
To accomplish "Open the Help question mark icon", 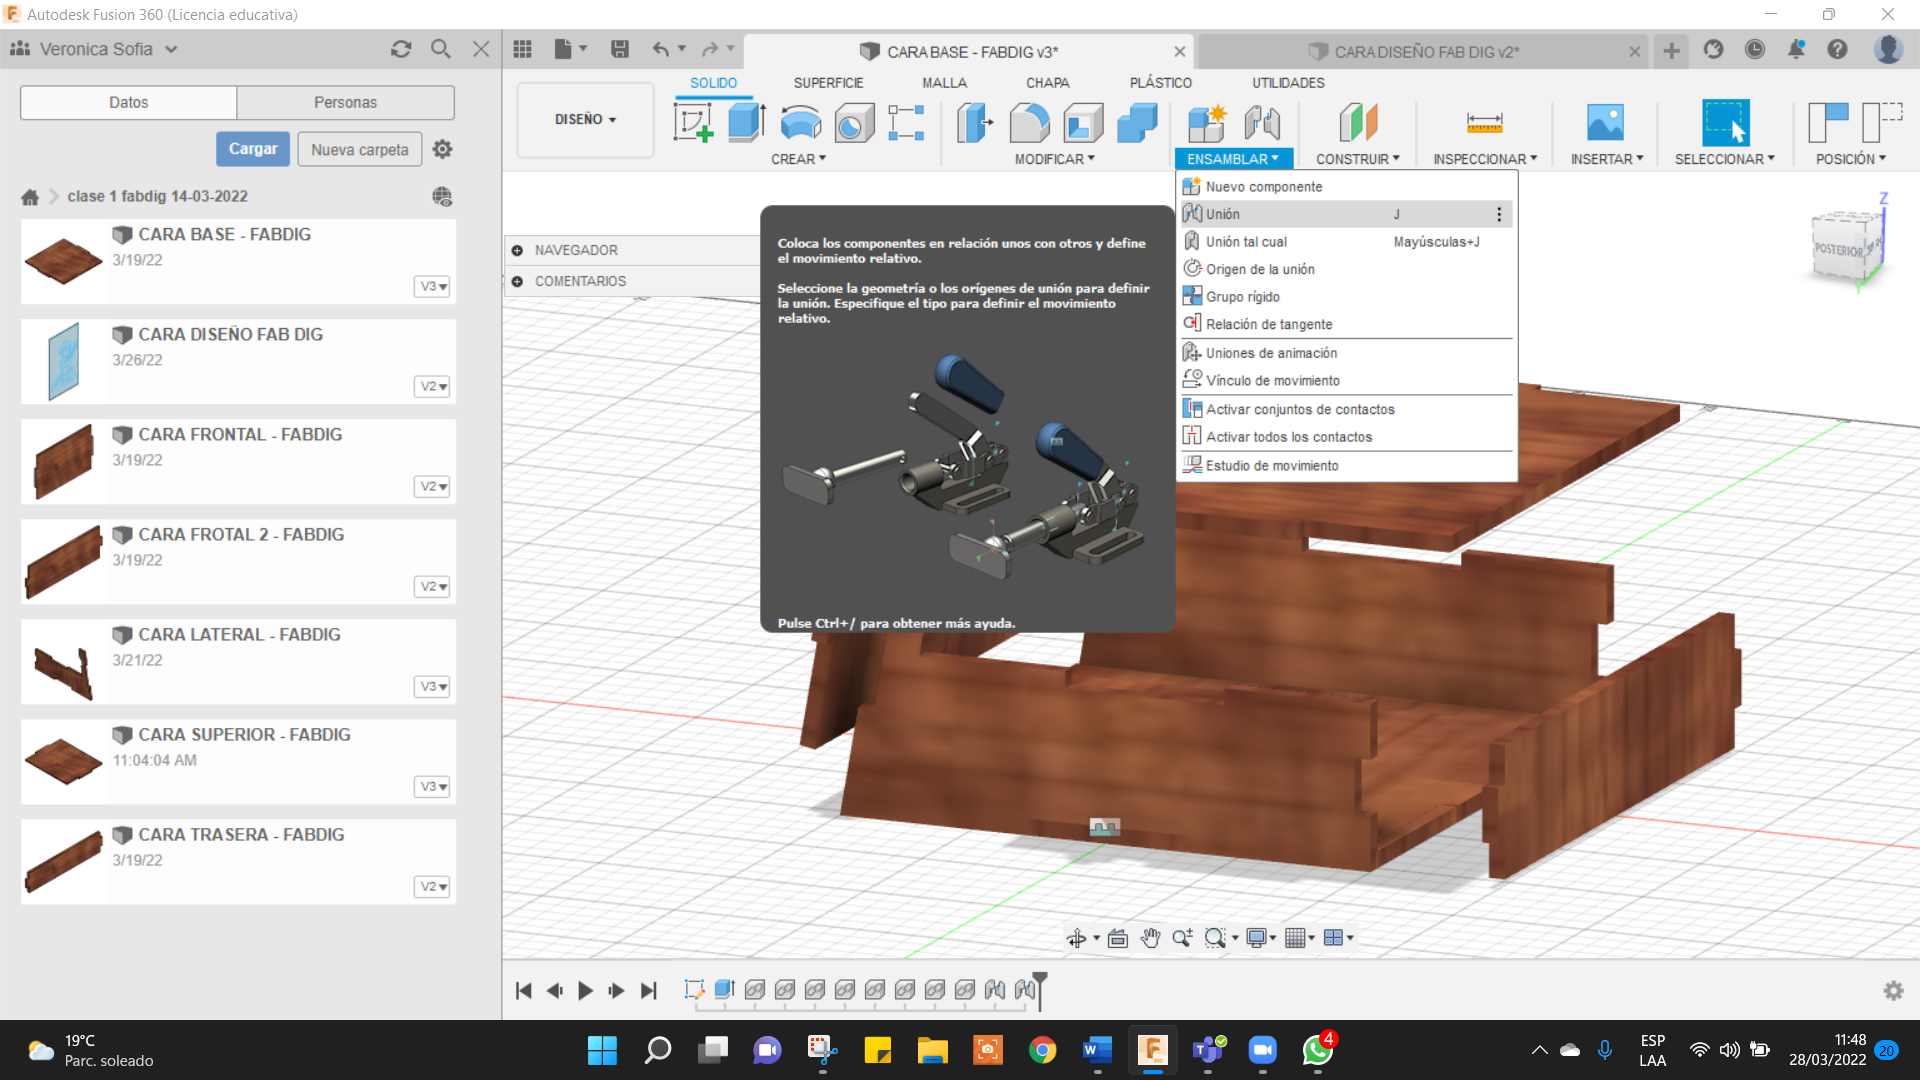I will click(1837, 49).
